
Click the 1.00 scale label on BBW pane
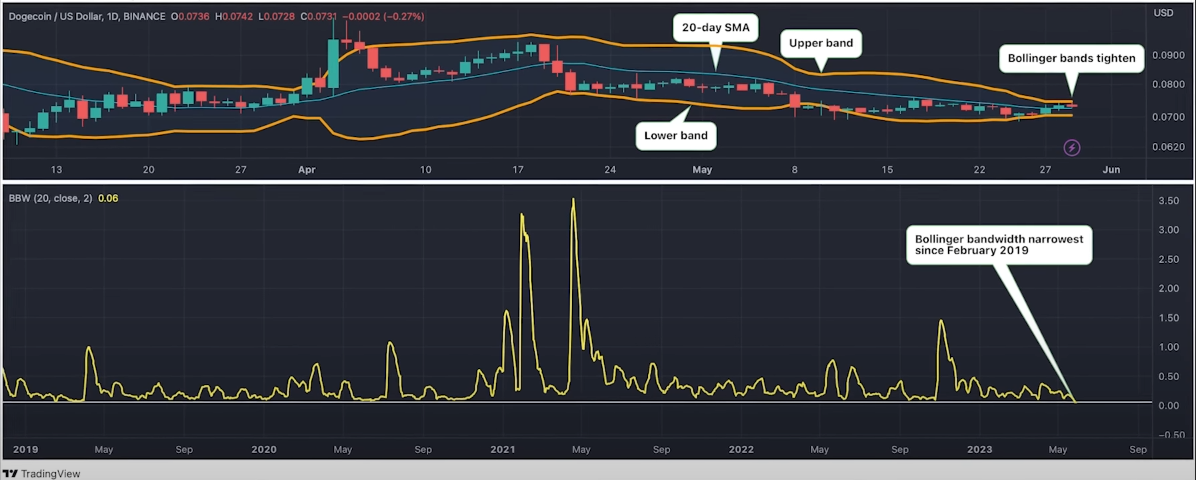pos(1169,347)
